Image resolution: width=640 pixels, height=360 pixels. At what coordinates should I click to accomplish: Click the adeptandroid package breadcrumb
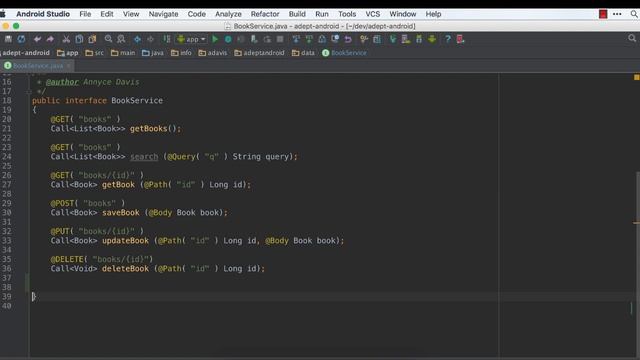[x=259, y=53]
